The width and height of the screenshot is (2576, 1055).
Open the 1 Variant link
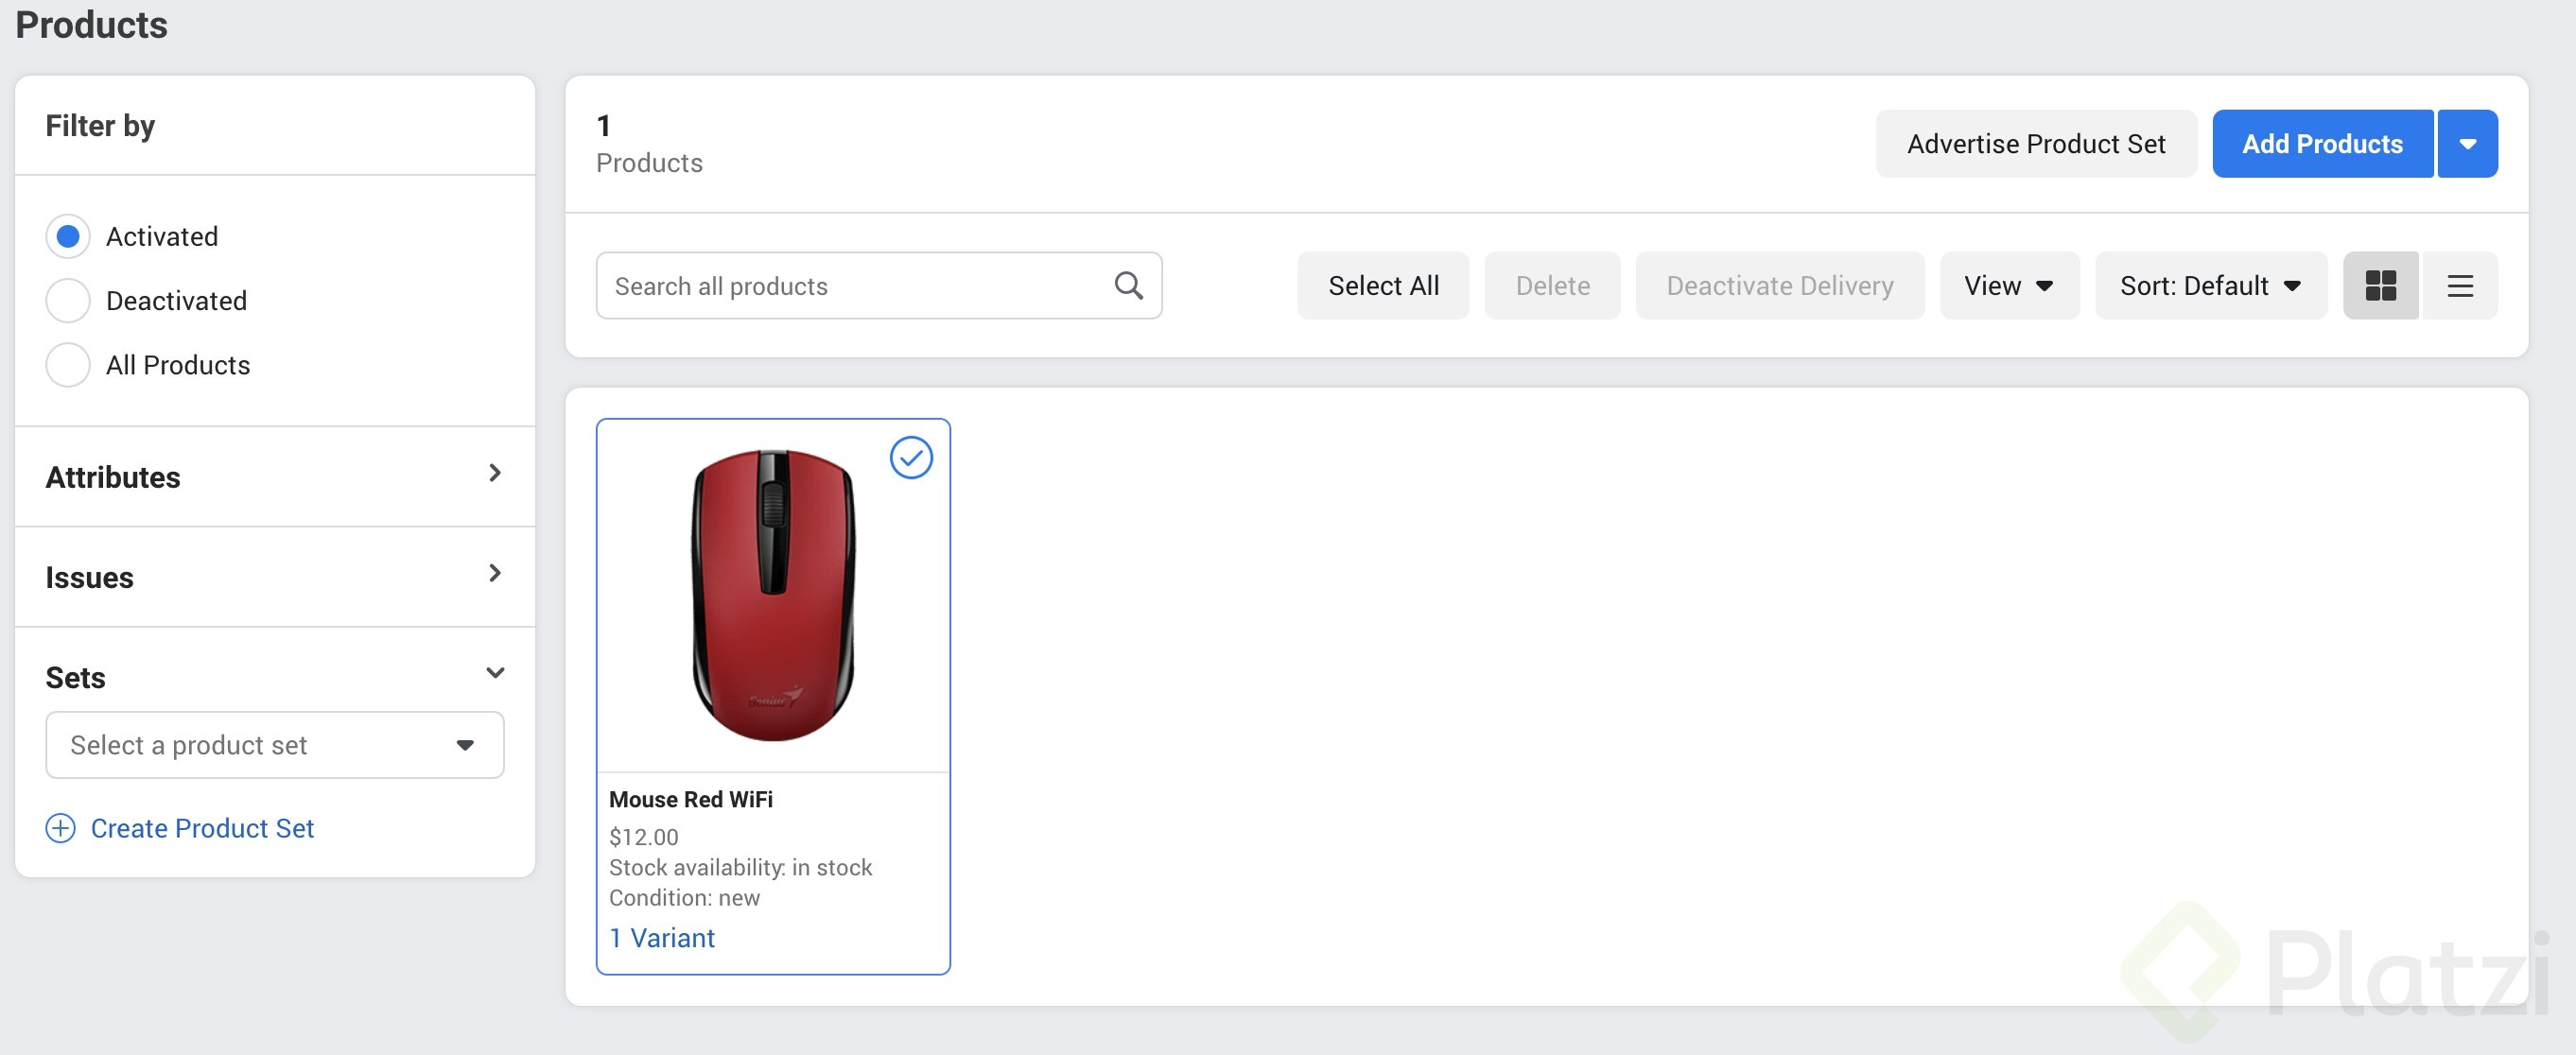662,938
